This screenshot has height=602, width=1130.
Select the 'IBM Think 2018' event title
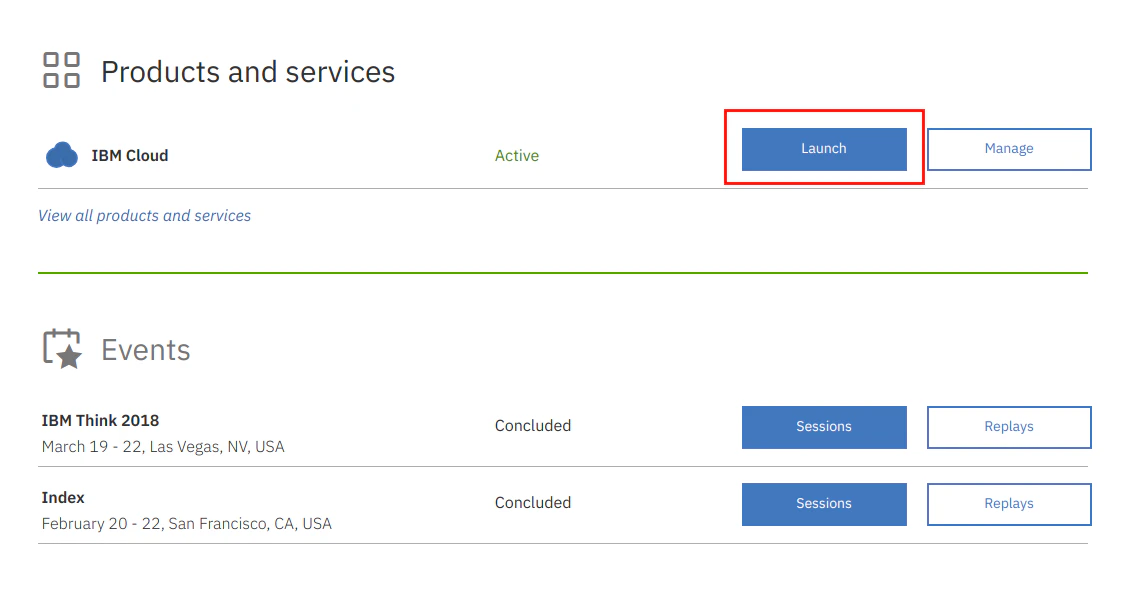pos(100,420)
